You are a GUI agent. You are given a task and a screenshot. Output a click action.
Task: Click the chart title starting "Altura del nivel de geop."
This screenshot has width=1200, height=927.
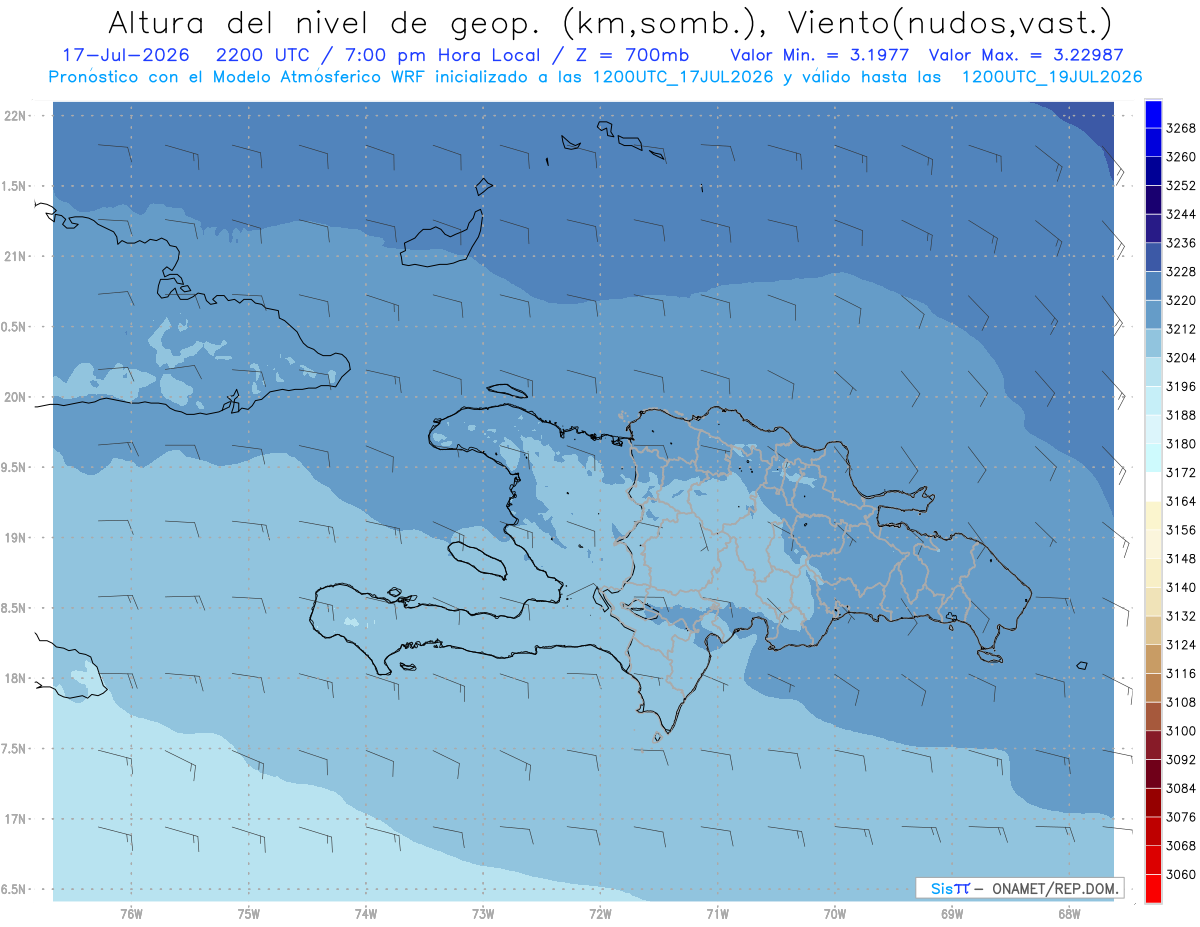tap(609, 22)
